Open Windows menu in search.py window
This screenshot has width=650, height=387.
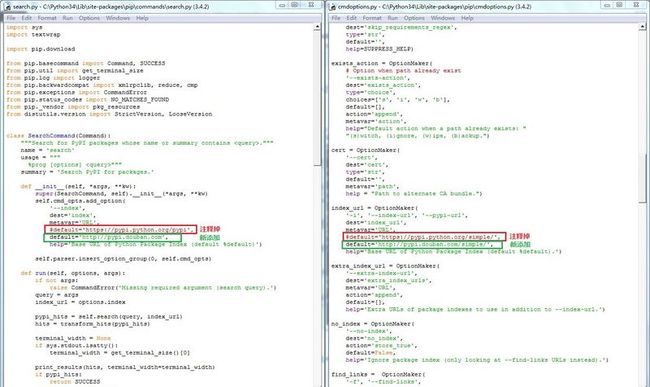pos(118,18)
